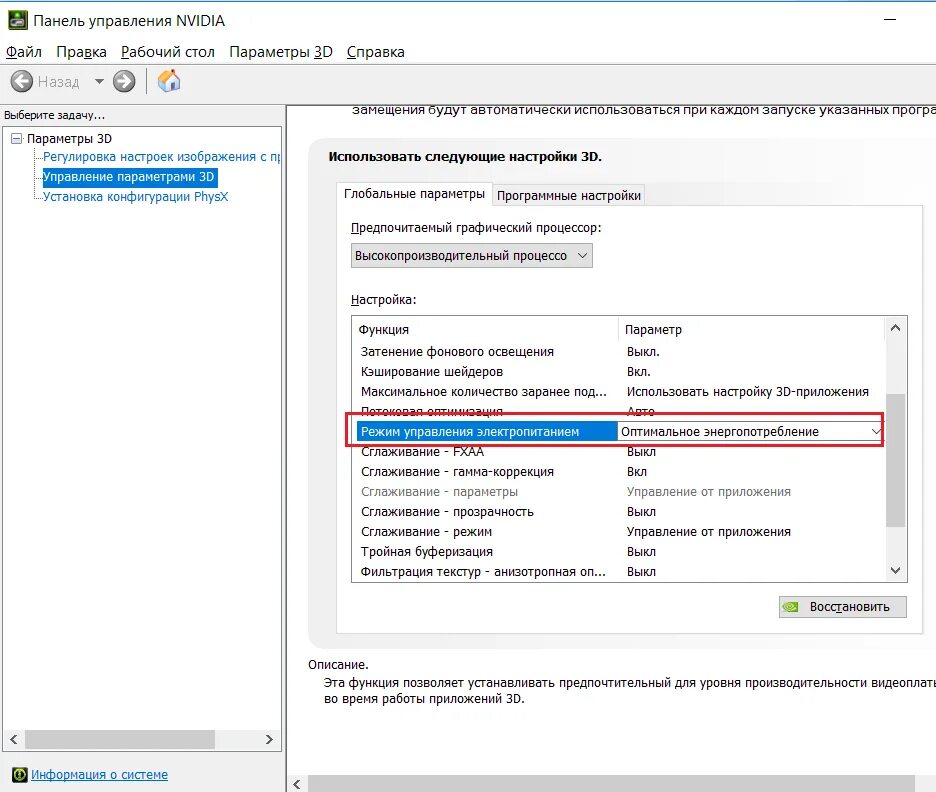Click settings list scroll up arrow

[x=895, y=328]
